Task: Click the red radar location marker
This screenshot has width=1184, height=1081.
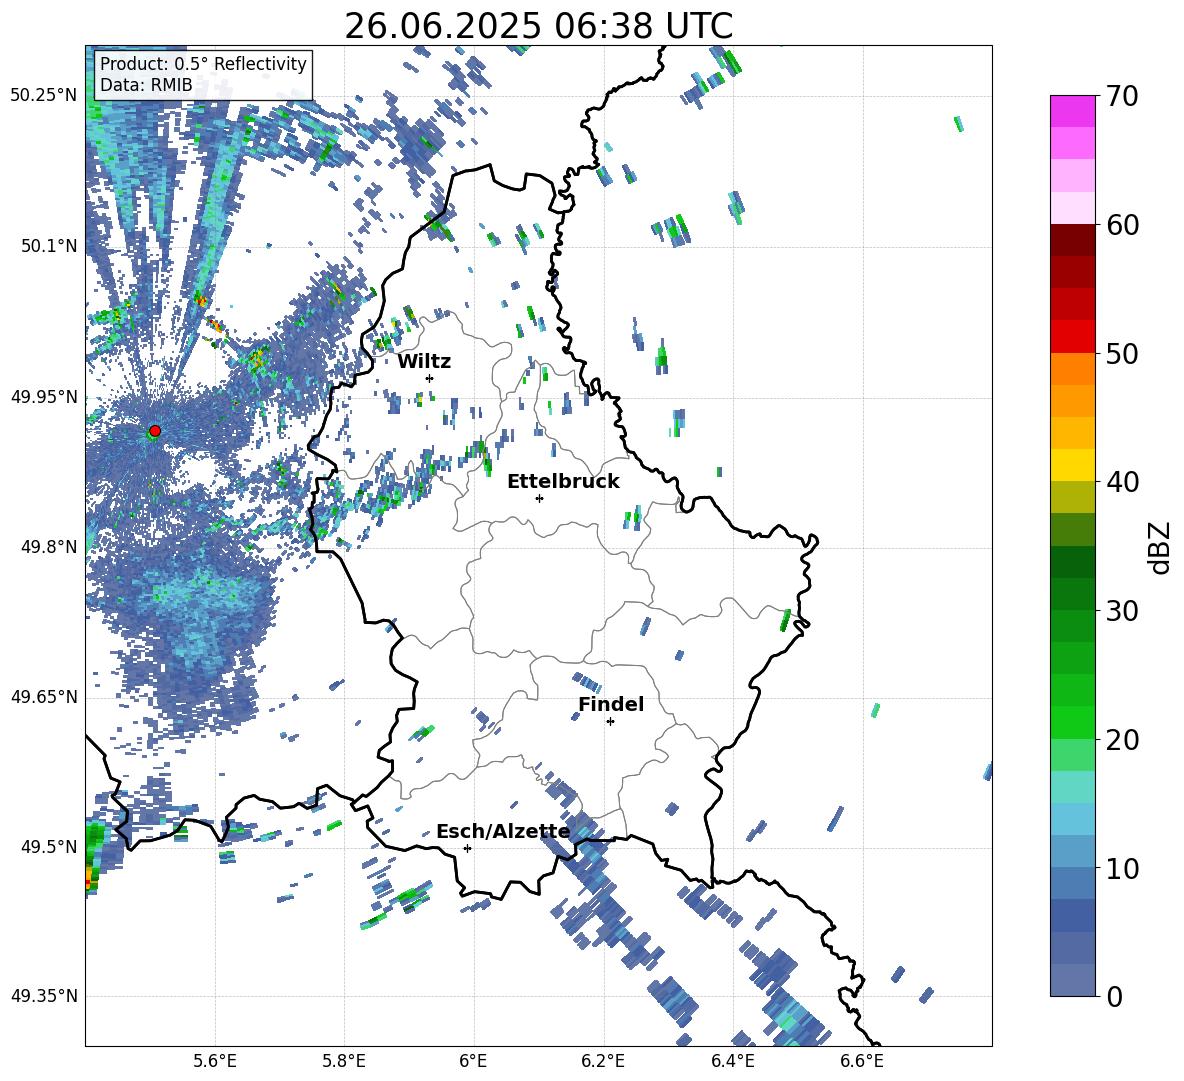Action: [155, 431]
